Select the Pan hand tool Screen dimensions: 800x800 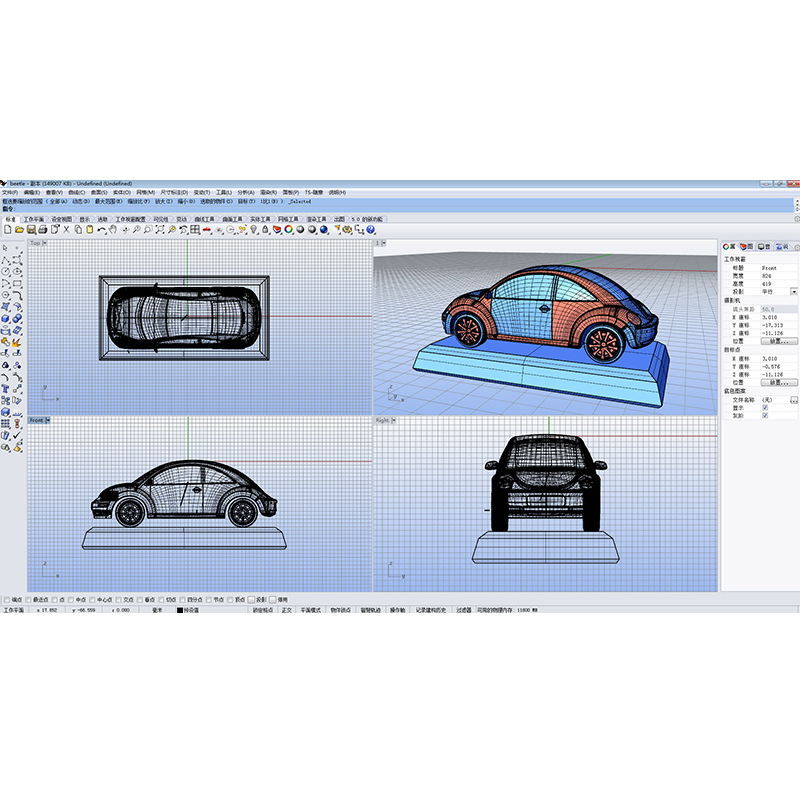(x=113, y=230)
